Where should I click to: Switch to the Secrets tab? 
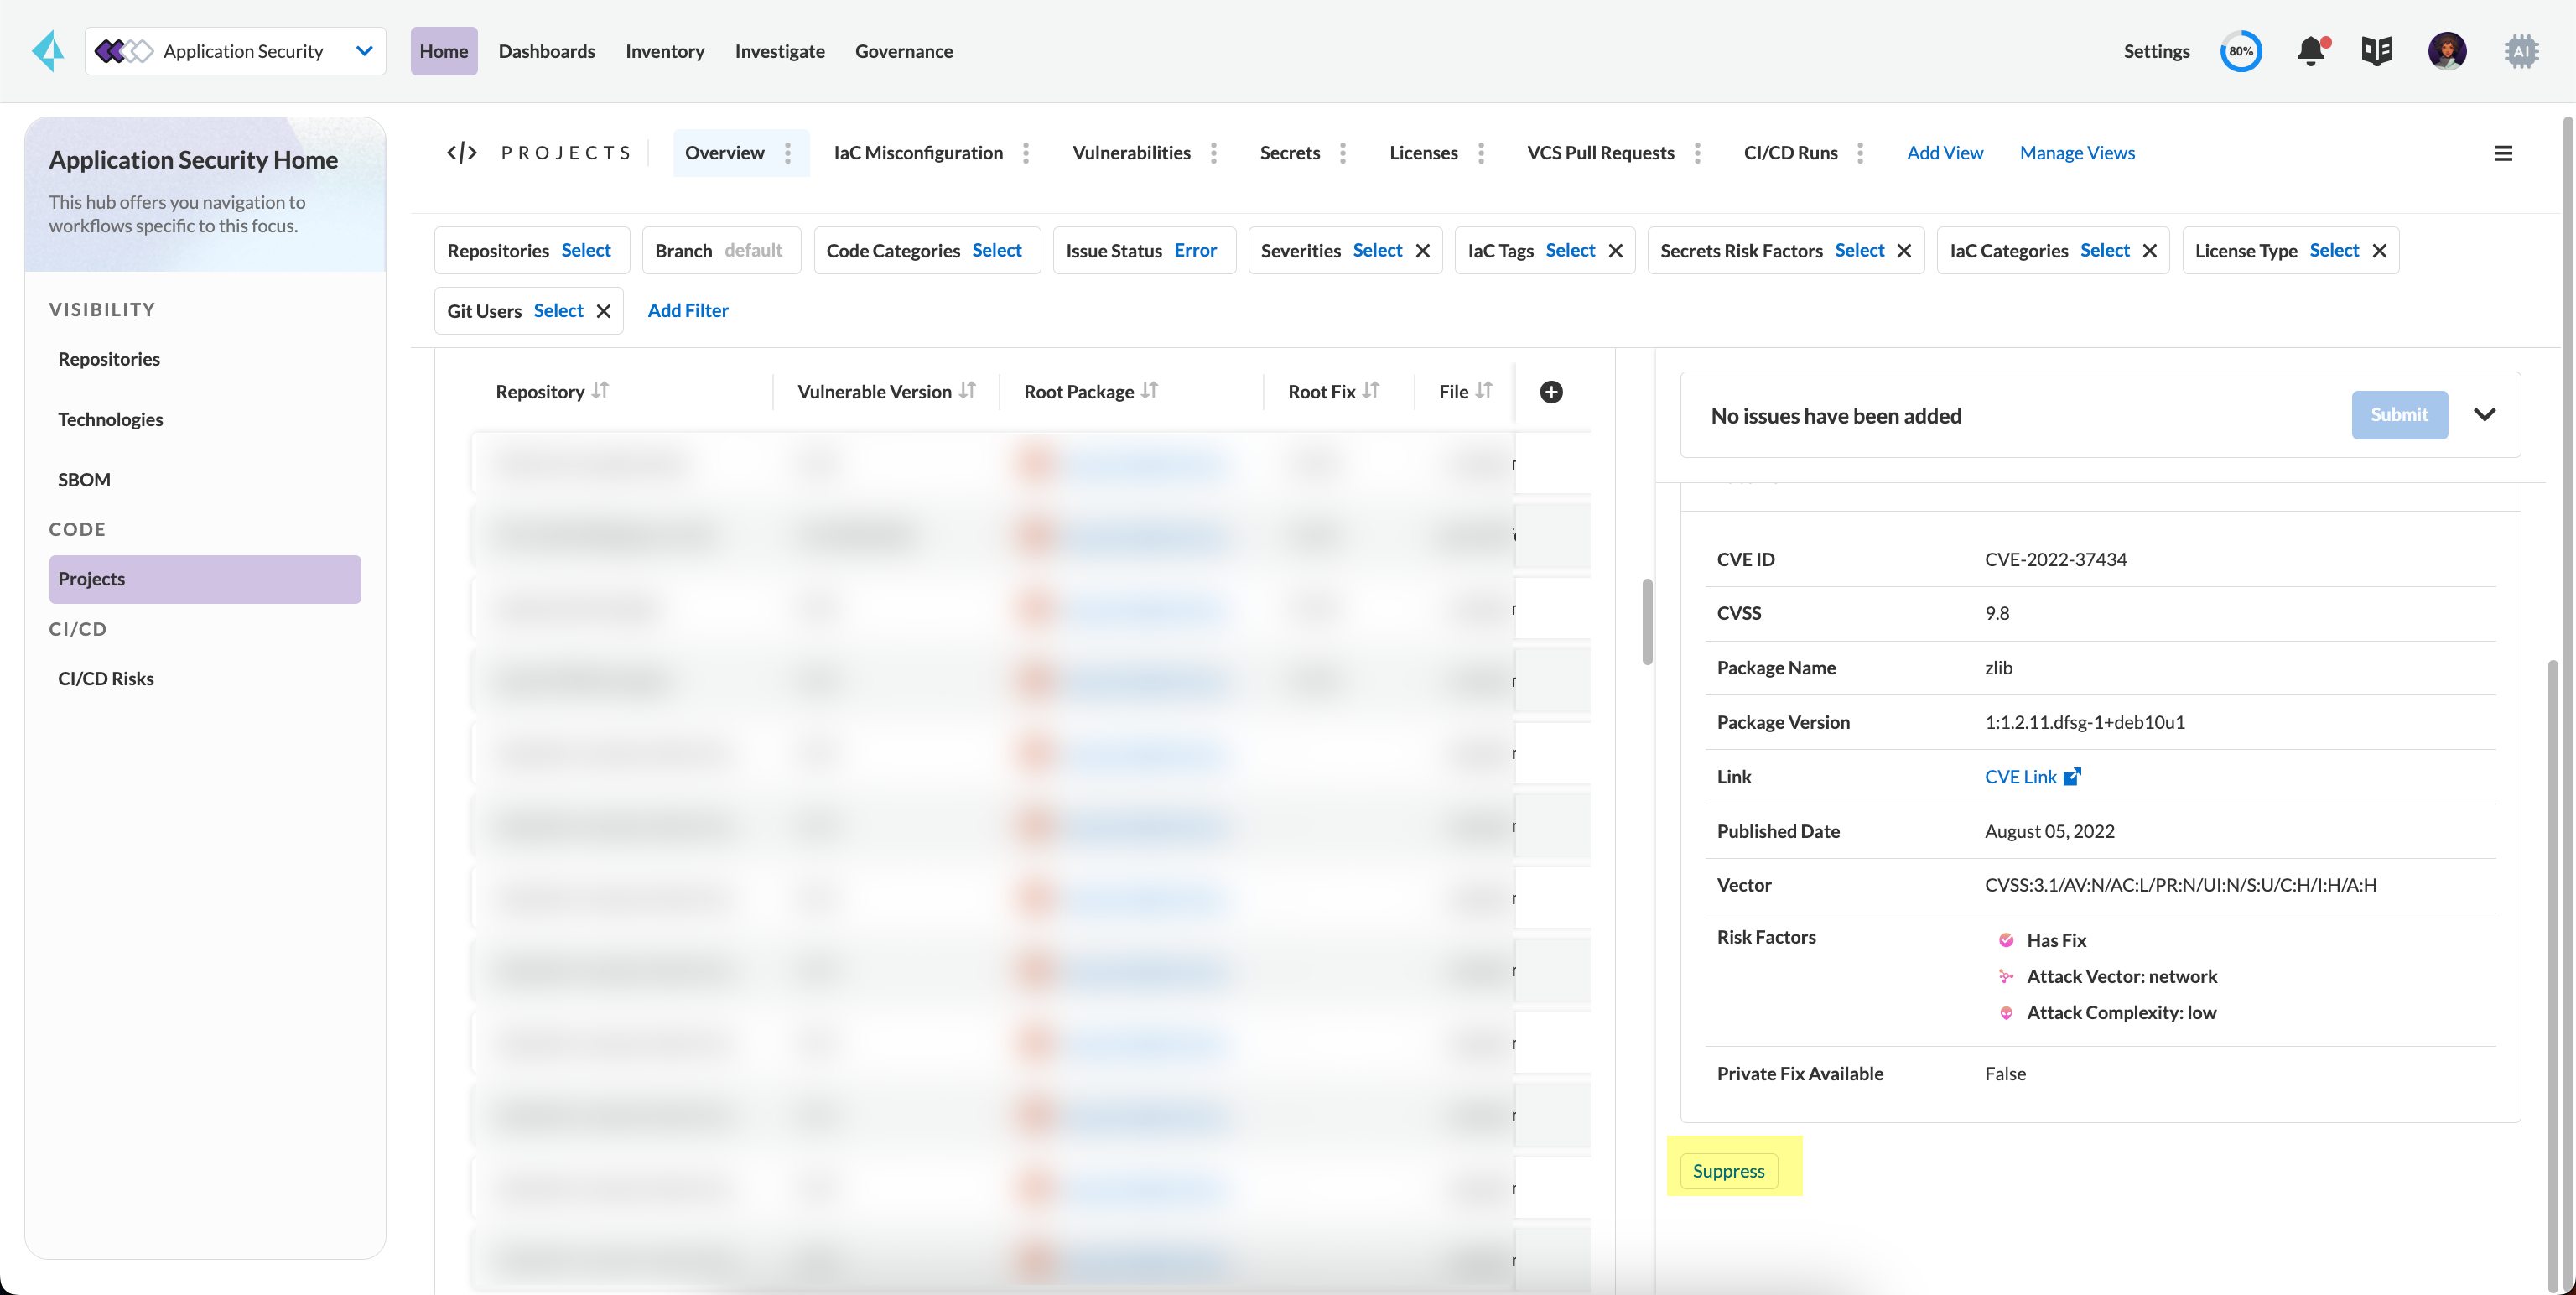tap(1290, 153)
